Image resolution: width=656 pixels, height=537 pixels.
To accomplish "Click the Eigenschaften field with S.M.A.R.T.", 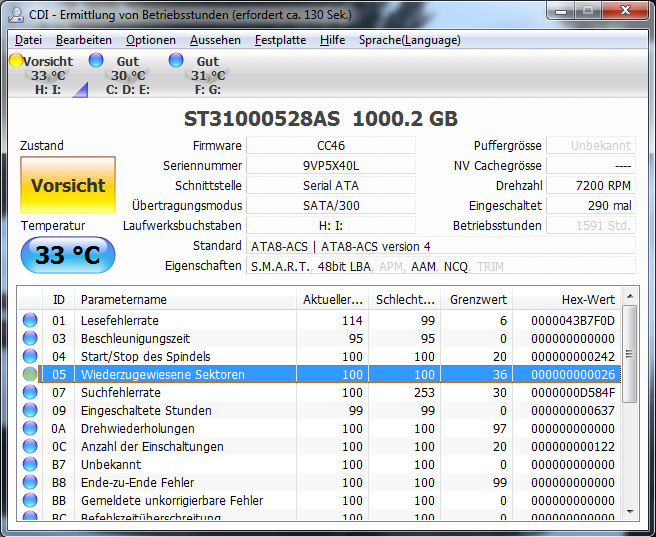I will pos(441,266).
